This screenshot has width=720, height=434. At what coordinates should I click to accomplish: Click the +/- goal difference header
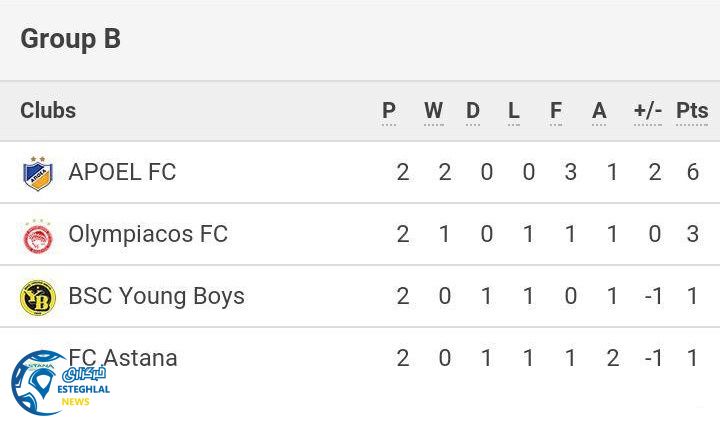pos(648,111)
